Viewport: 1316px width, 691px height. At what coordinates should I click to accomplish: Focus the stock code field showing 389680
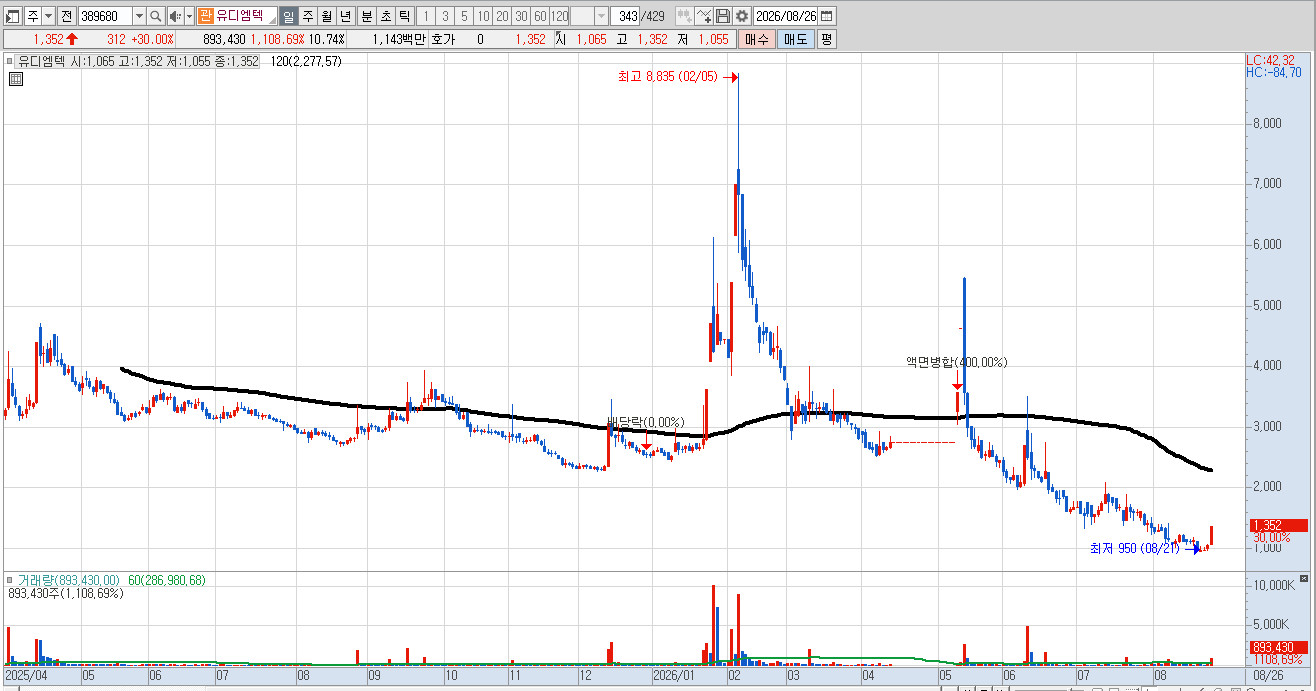point(104,16)
